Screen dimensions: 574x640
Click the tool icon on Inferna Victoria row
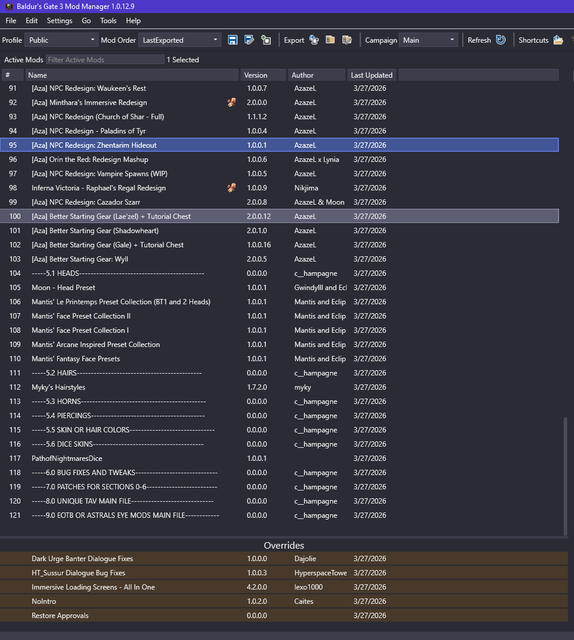(231, 188)
